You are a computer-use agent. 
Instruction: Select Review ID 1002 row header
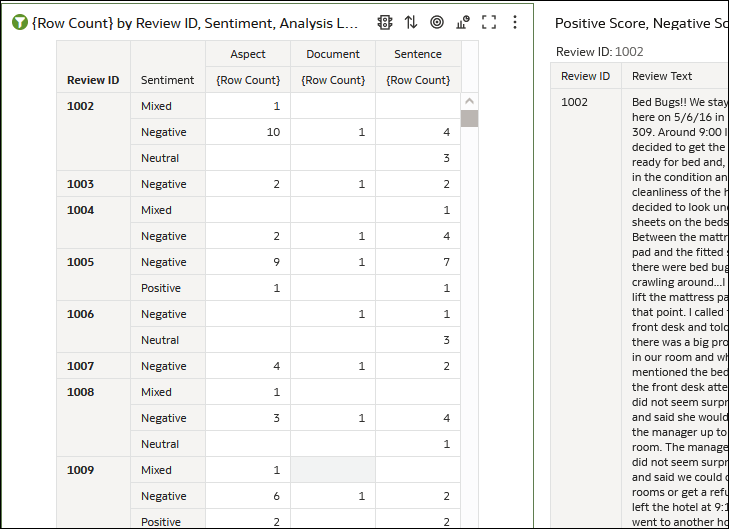click(81, 106)
